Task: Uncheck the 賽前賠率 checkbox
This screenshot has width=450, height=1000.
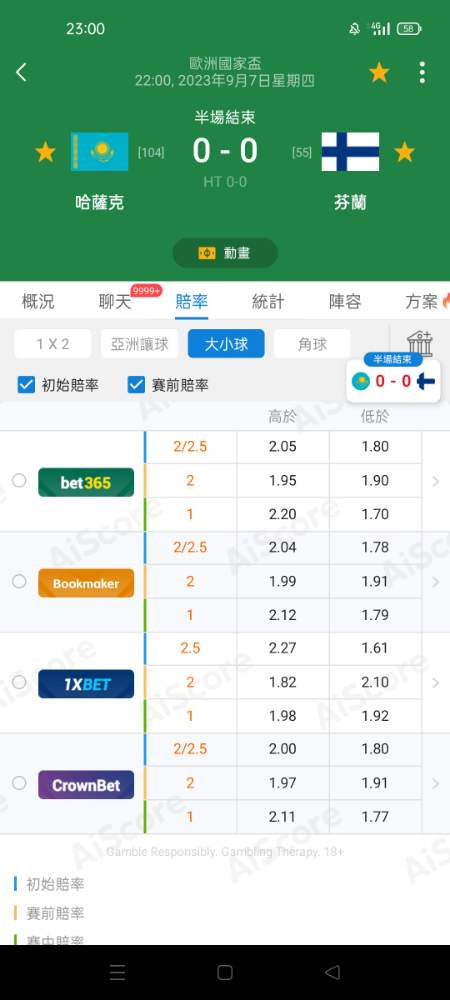Action: [x=136, y=385]
